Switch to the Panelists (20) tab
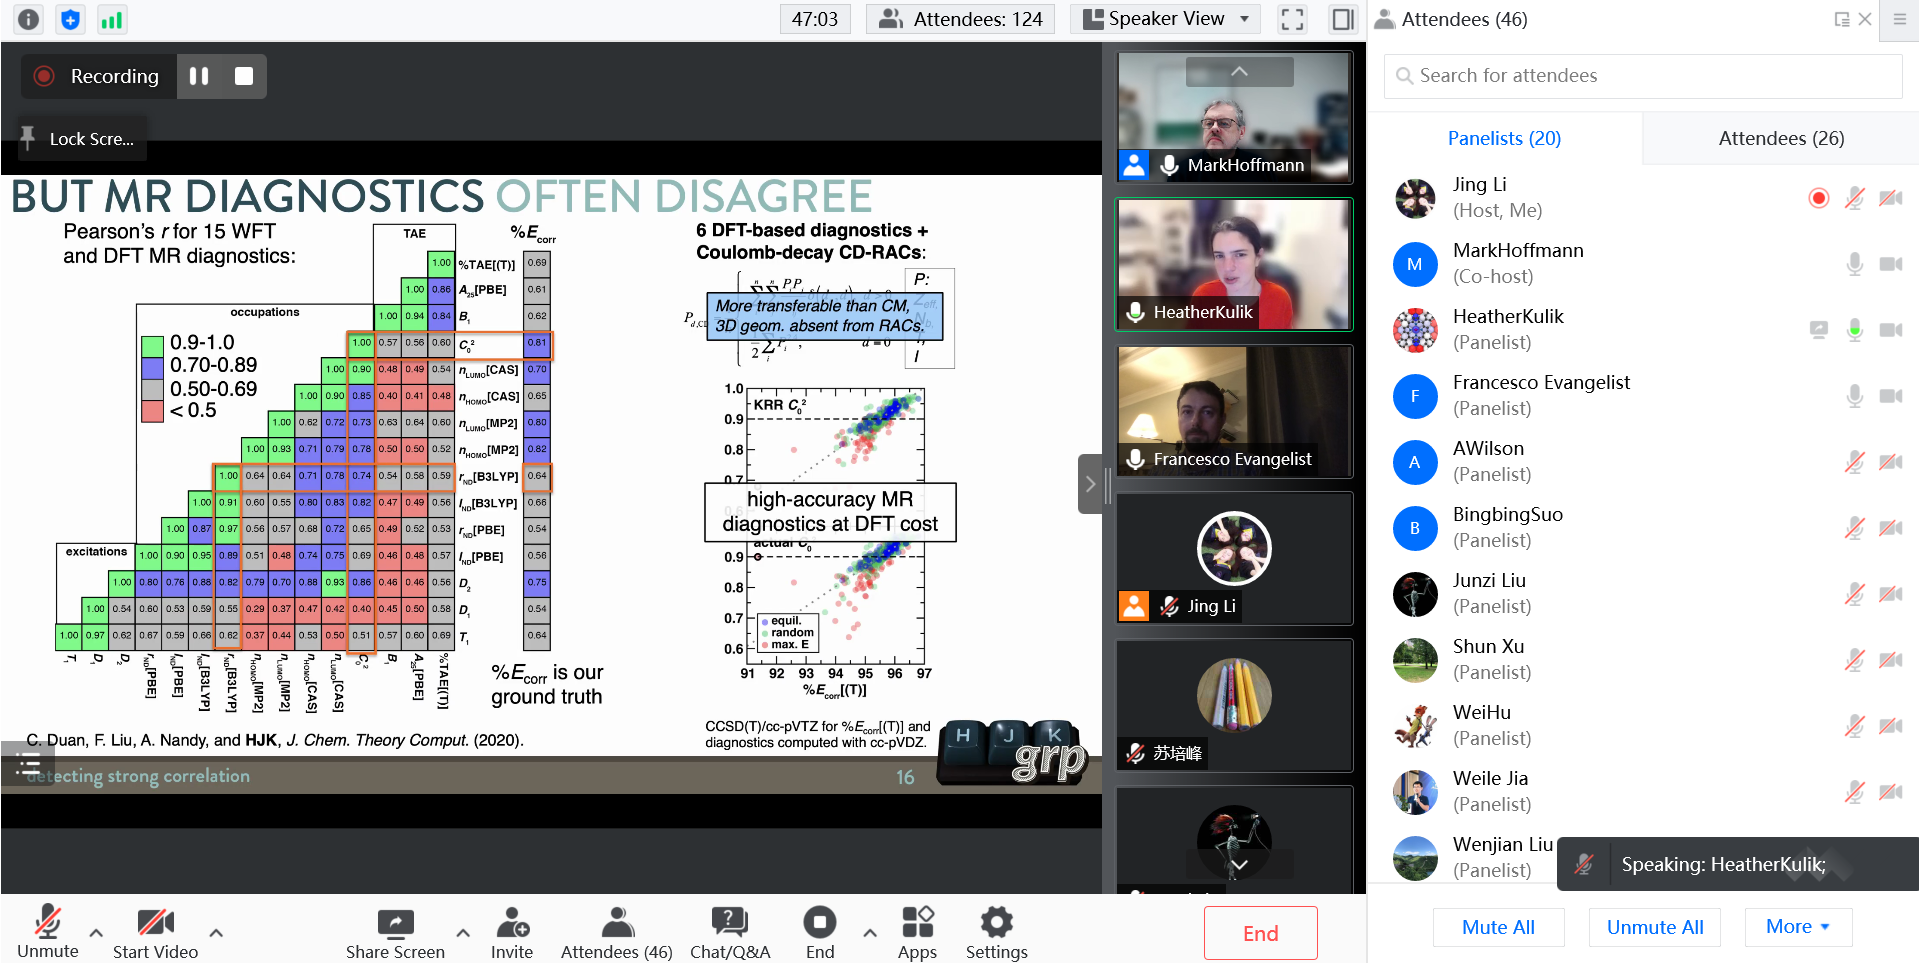1919x963 pixels. point(1503,138)
